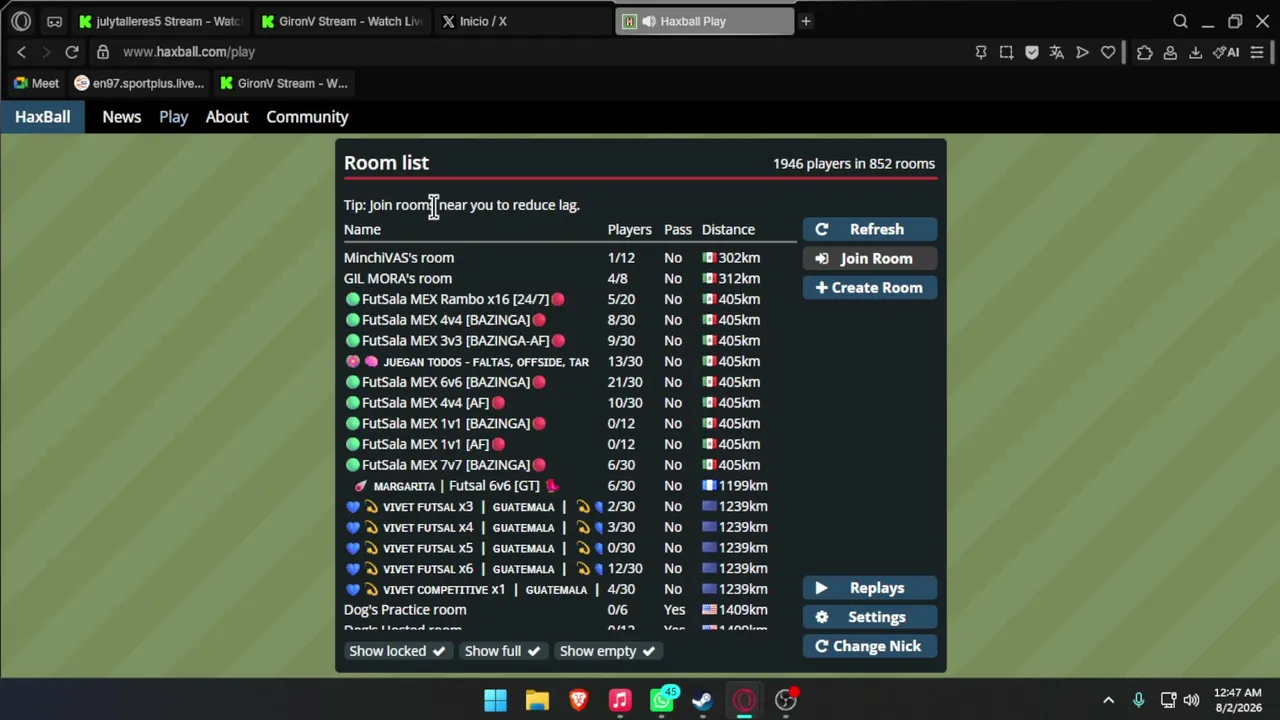The width and height of the screenshot is (1280, 720).
Task: Toggle Show locked rooms filter
Action: [x=397, y=651]
